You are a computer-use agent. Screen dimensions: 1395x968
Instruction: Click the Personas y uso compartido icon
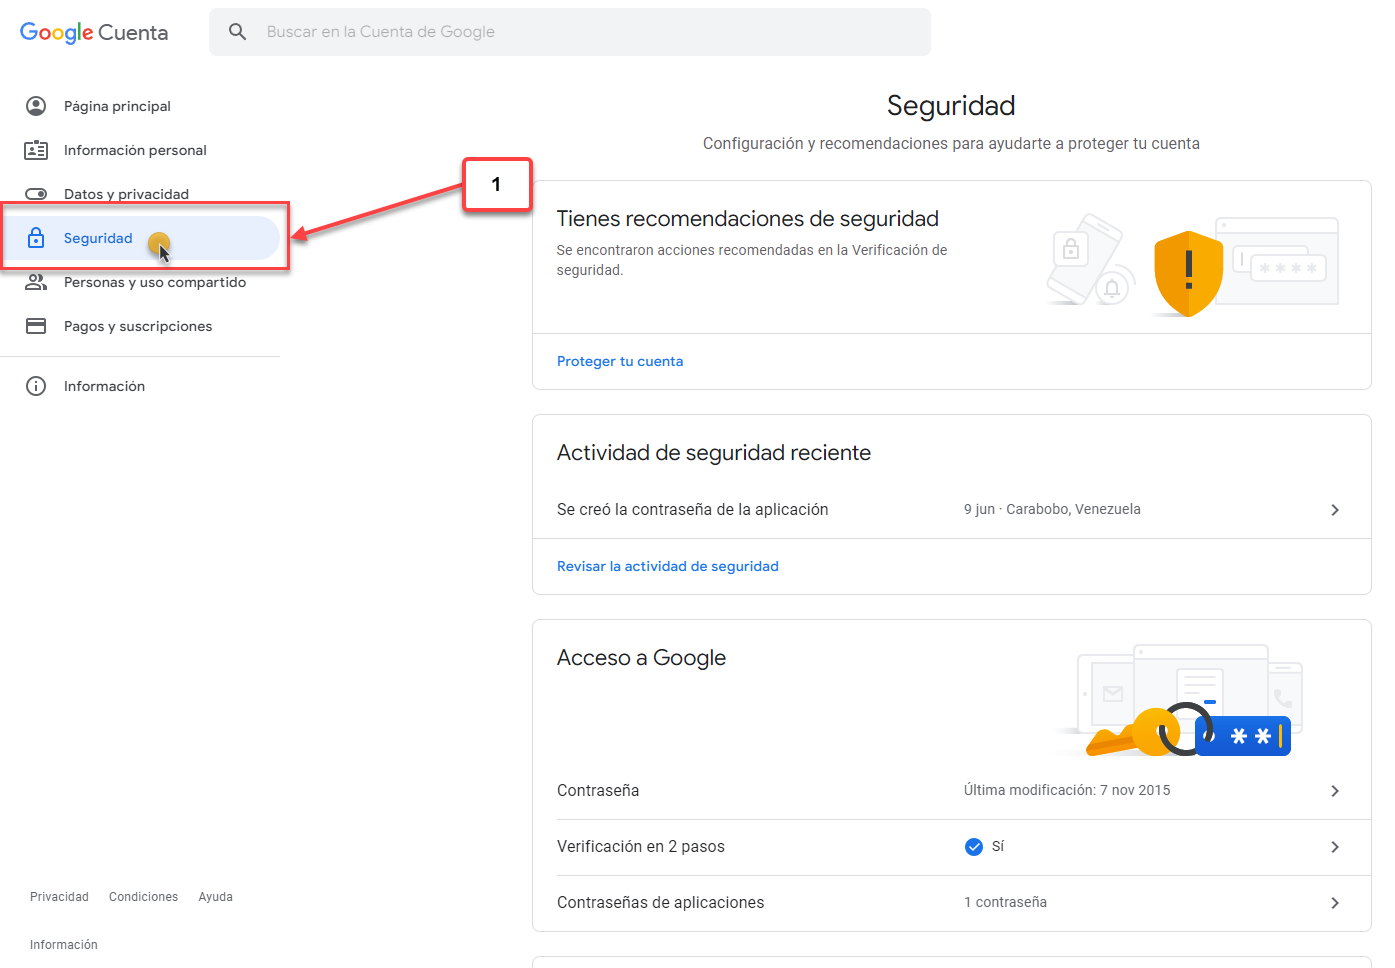pyautogui.click(x=36, y=282)
